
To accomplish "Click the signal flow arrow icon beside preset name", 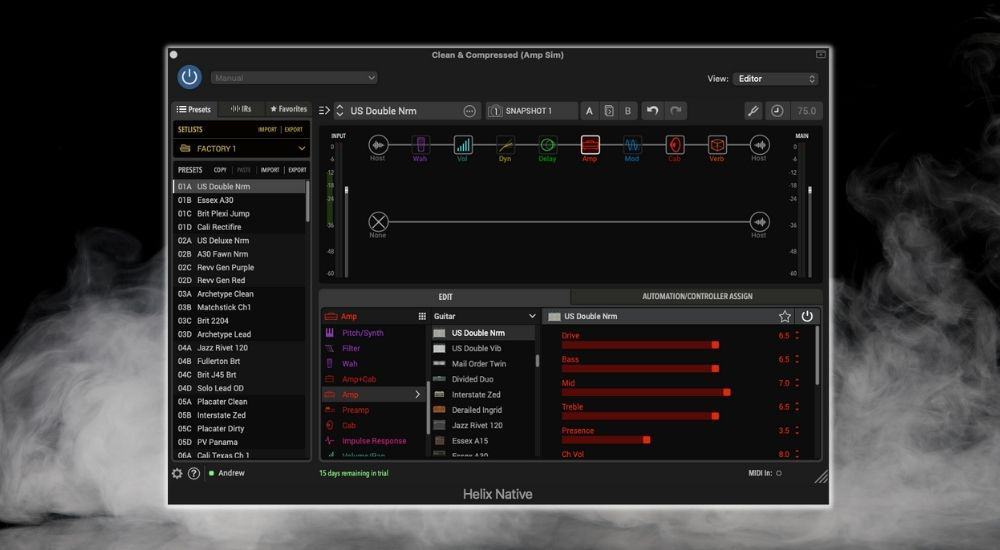I will (324, 110).
